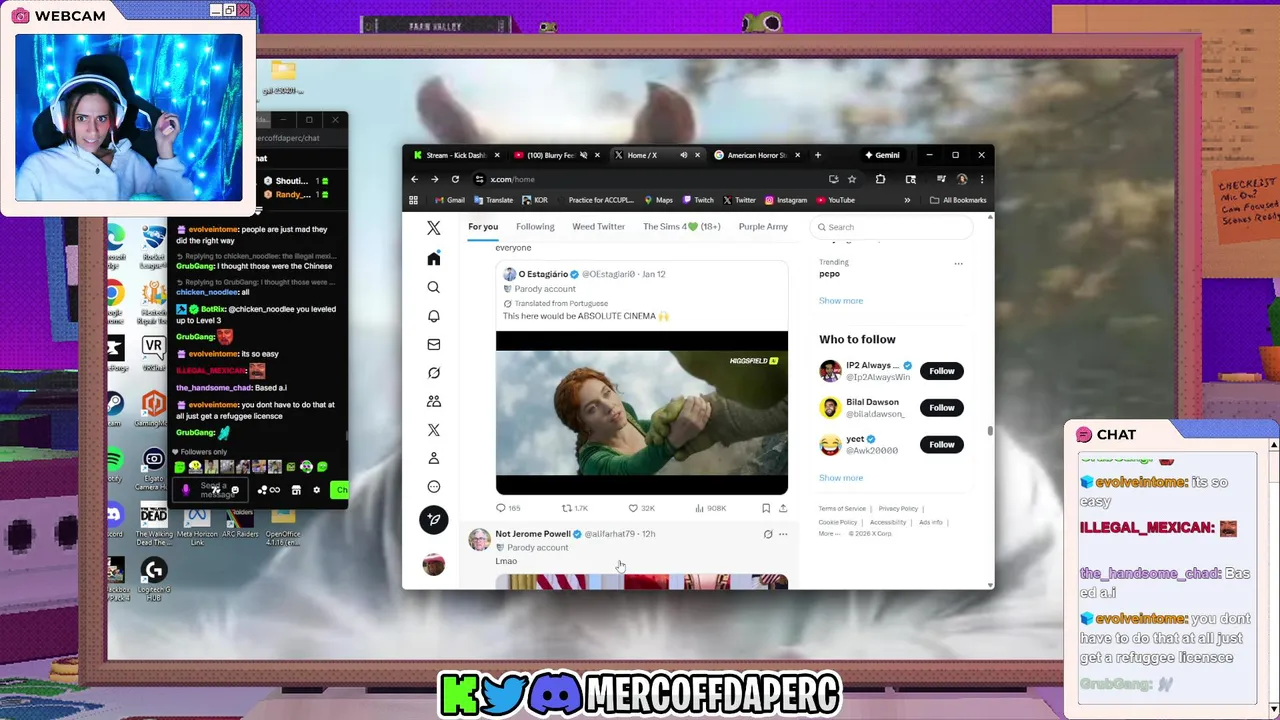The width and height of the screenshot is (1280, 720).
Task: Switch to Stream - Kick Dashboard browser tab
Action: tap(456, 155)
